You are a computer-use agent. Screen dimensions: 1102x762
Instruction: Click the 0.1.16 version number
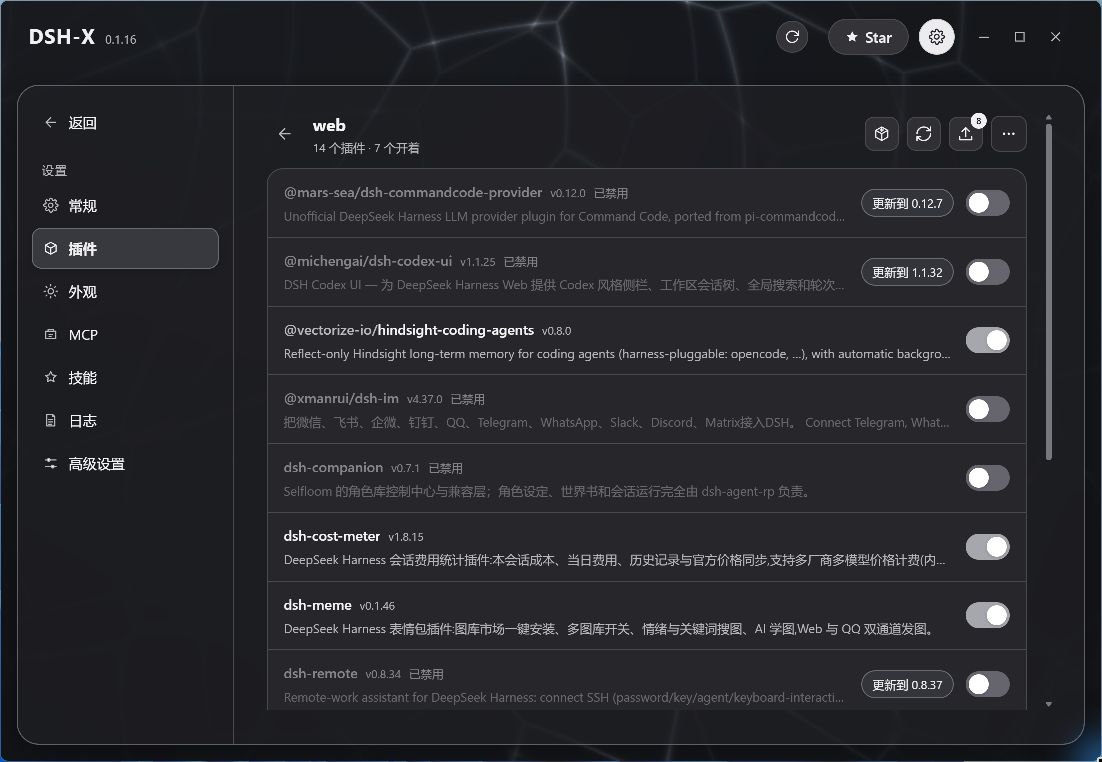(x=121, y=40)
